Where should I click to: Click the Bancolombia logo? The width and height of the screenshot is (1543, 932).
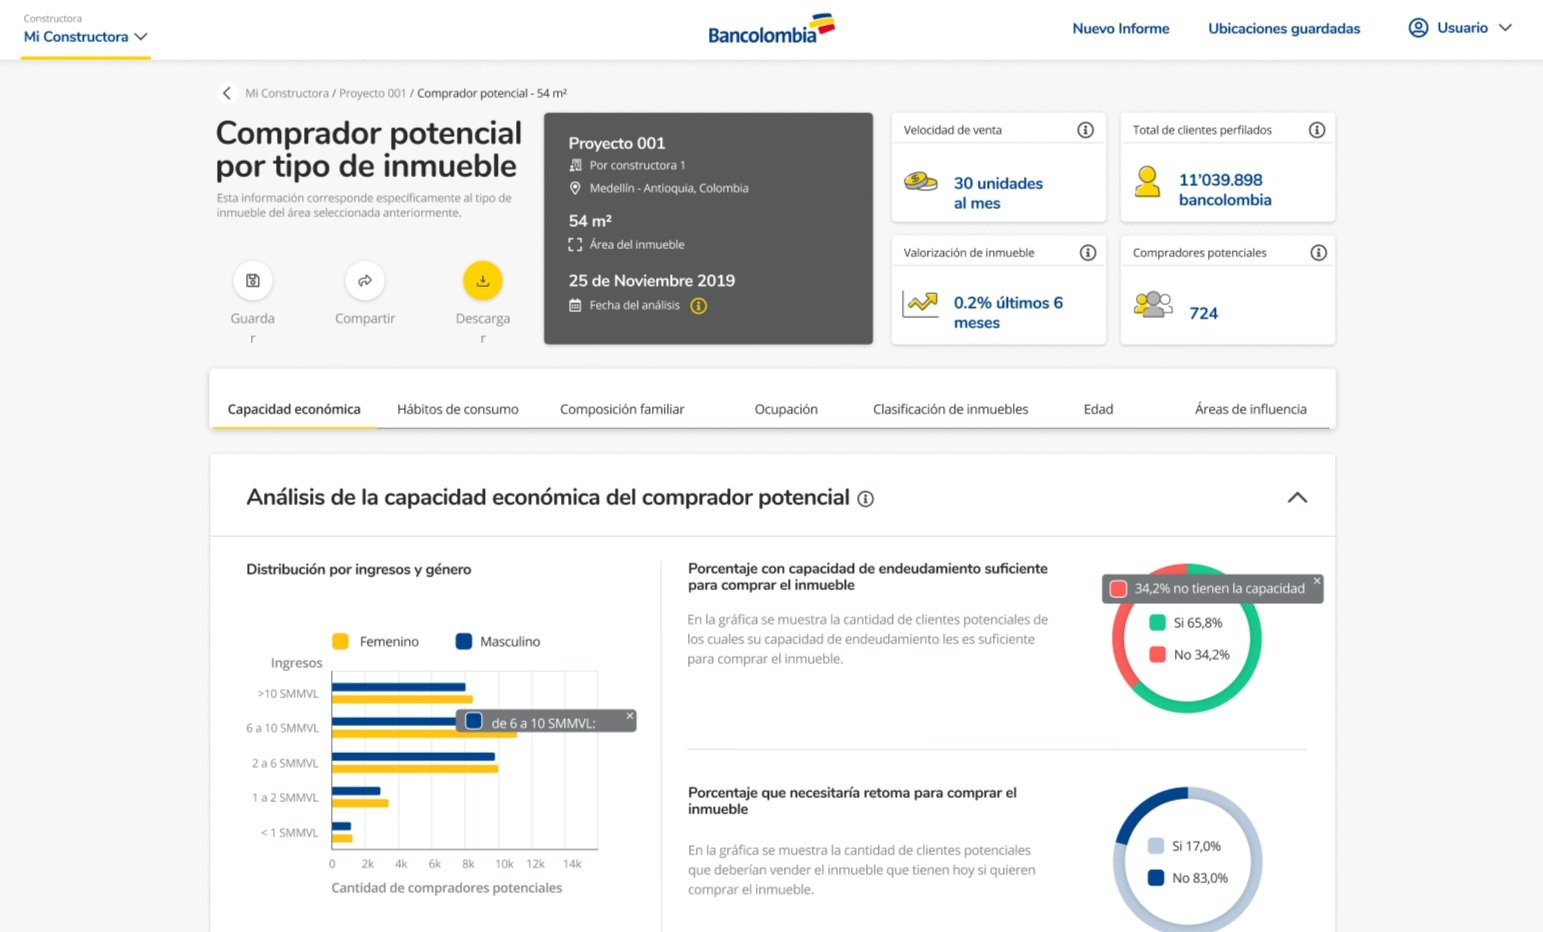(x=771, y=29)
